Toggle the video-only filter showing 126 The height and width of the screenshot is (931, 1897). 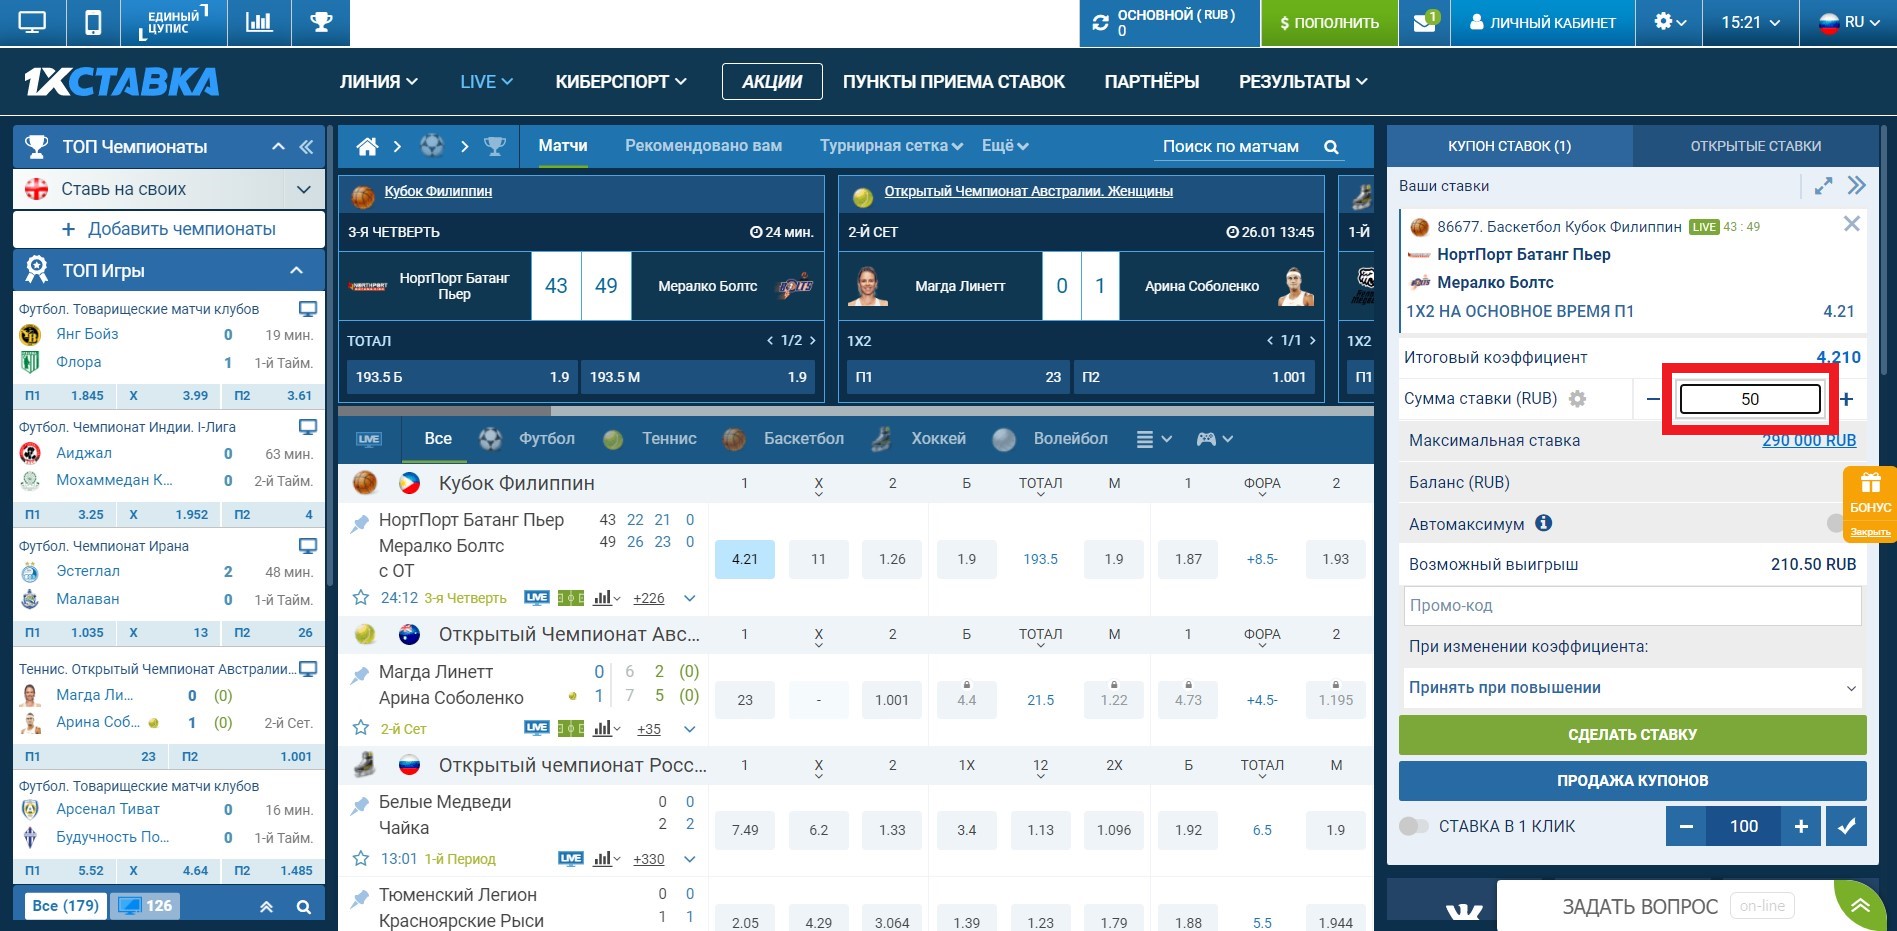[145, 906]
